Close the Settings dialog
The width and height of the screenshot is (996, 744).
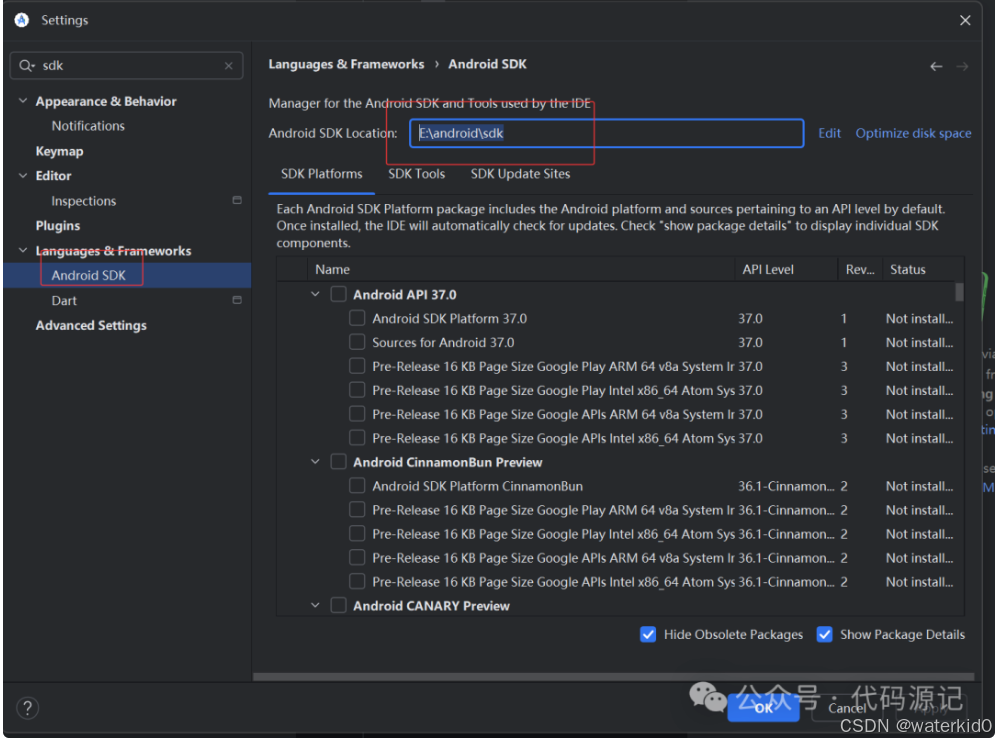point(965,20)
